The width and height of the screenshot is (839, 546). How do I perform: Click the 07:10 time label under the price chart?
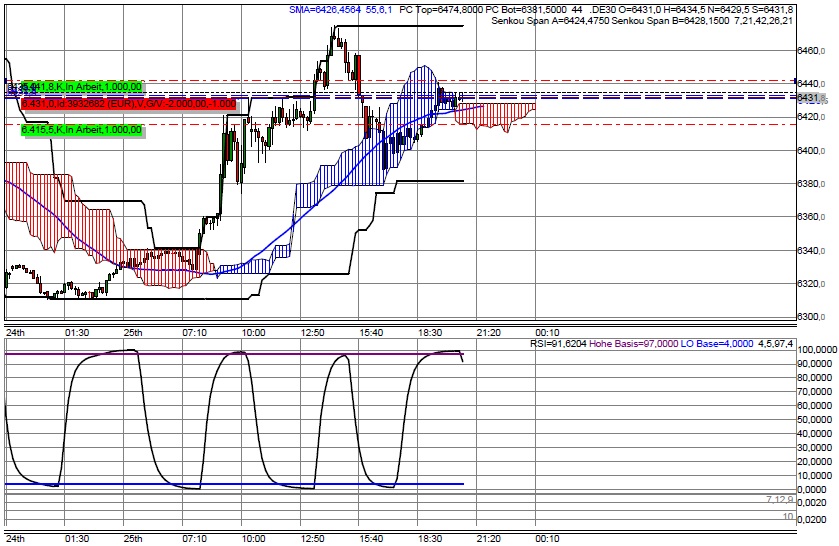click(x=195, y=332)
